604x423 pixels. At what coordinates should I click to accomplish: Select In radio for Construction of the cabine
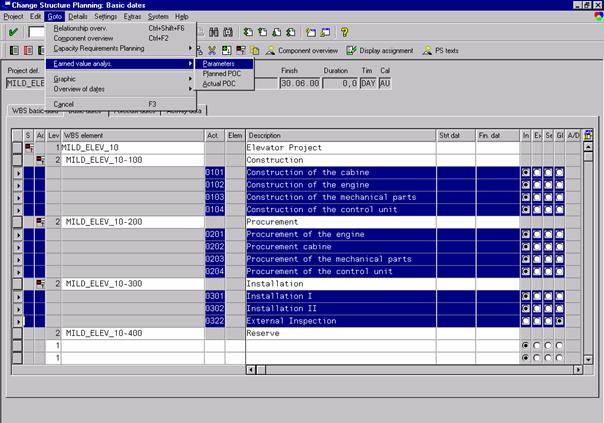click(525, 172)
